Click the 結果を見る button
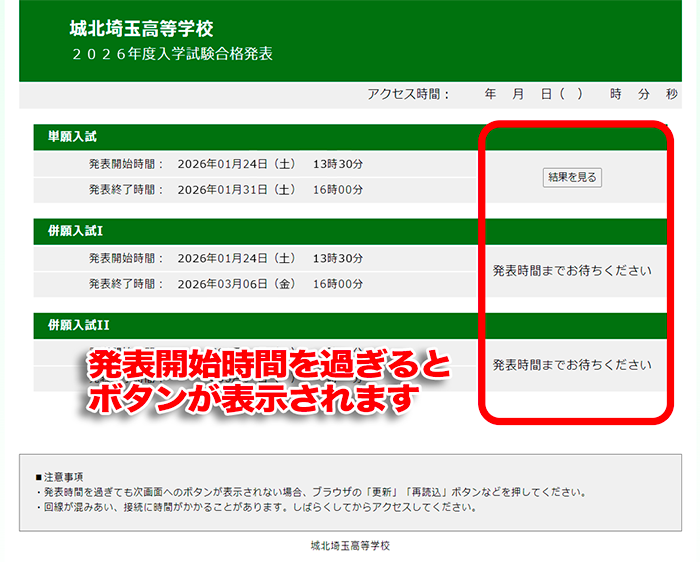The height and width of the screenshot is (562, 700). [572, 177]
